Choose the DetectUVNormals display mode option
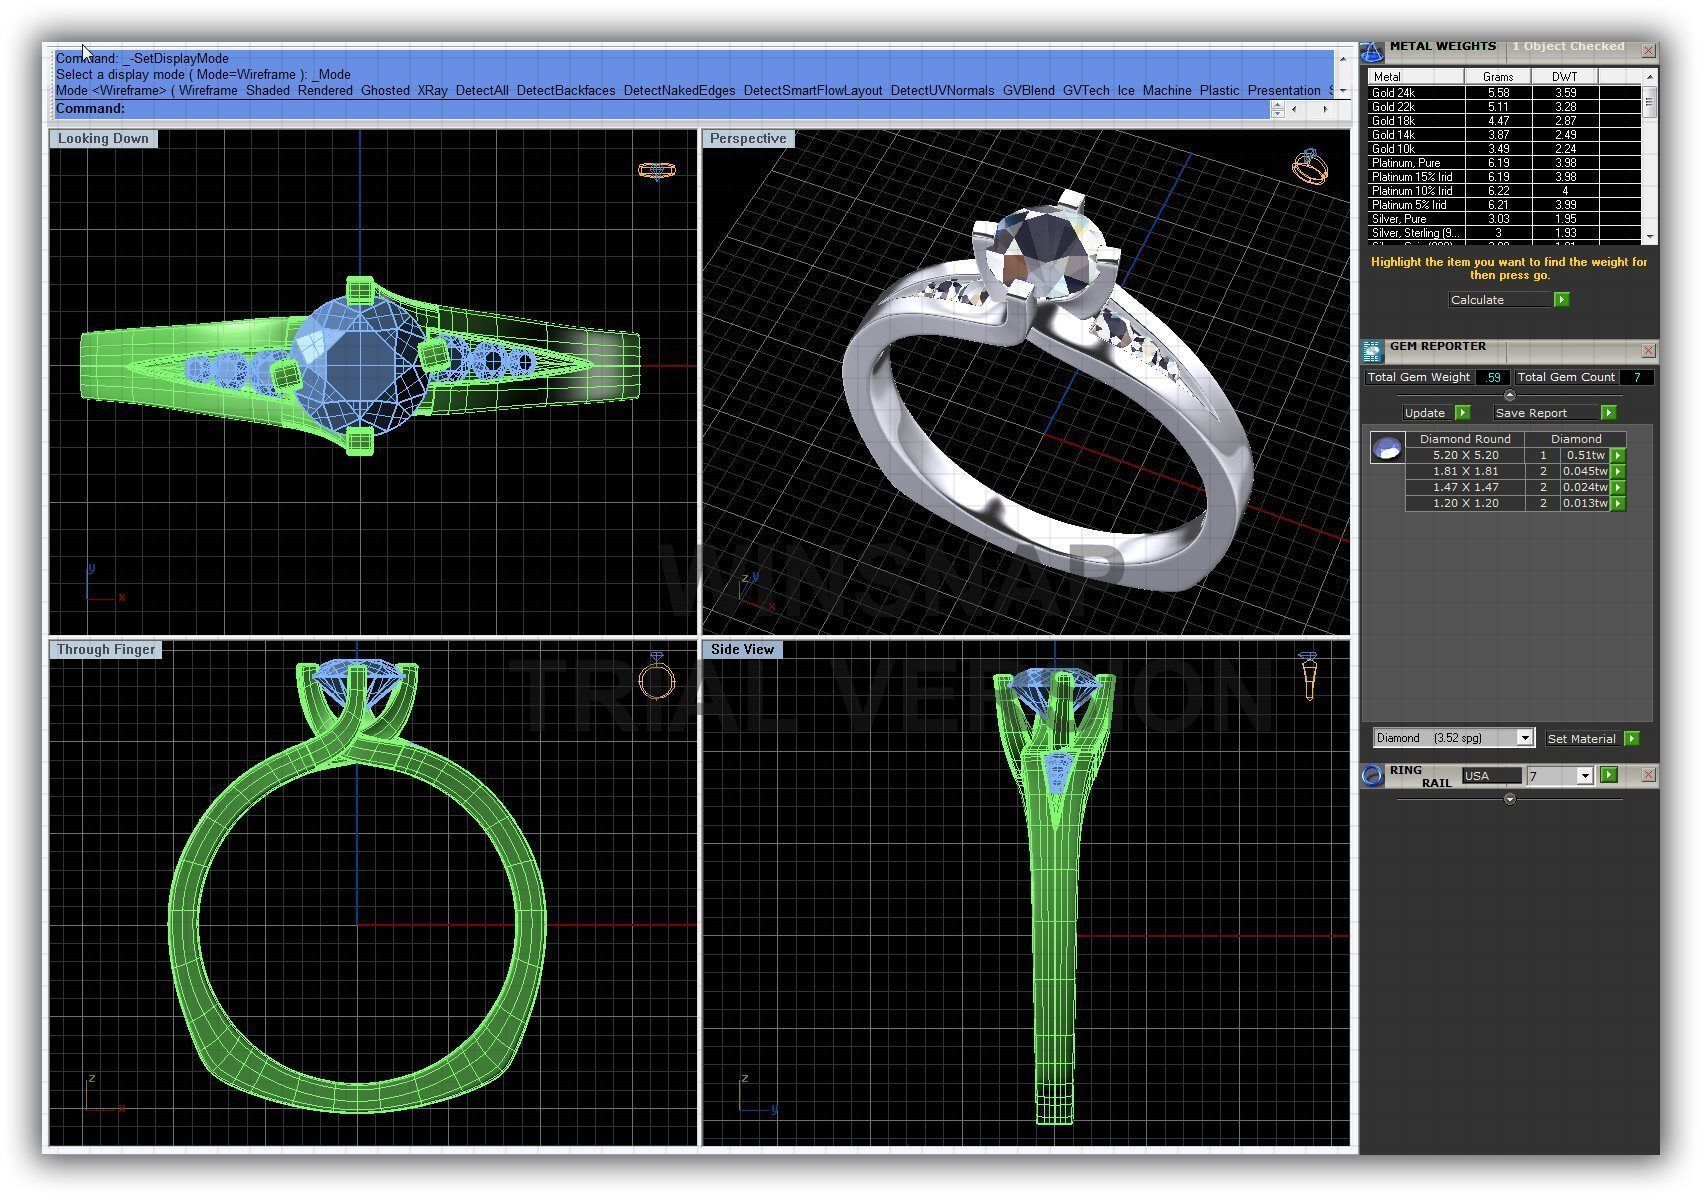Screen dimensions: 1702x1197 (x=943, y=91)
